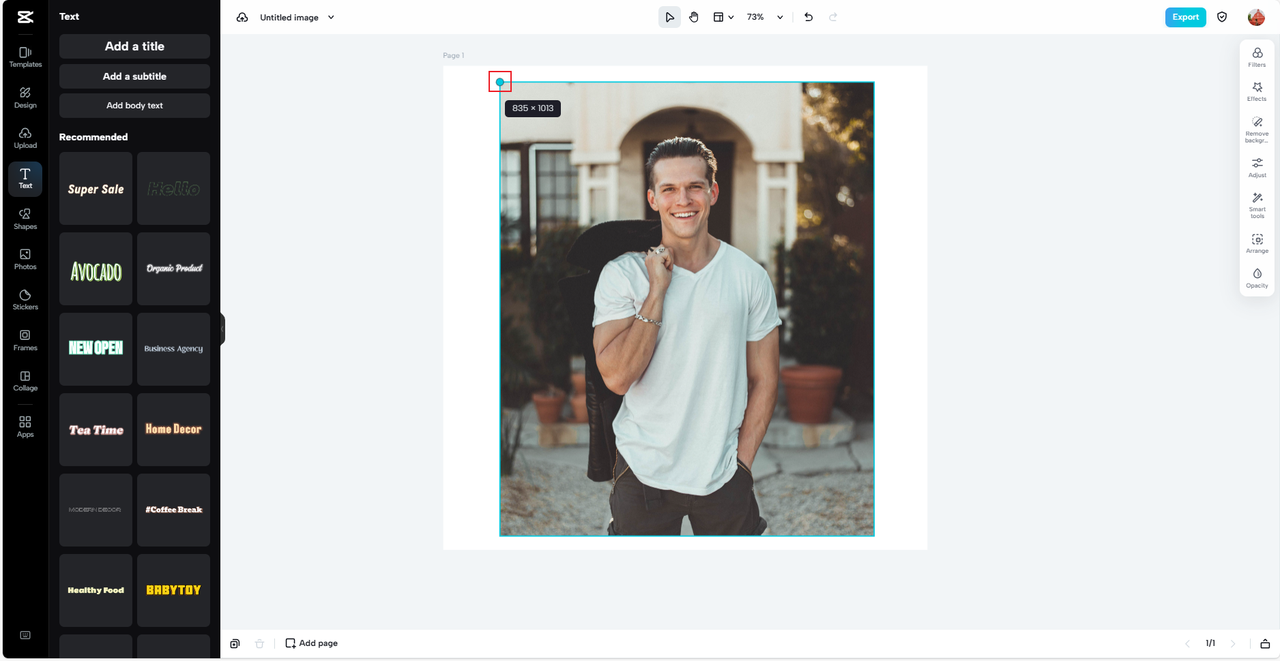
Task: Go to next page arrow
Action: pos(1233,643)
